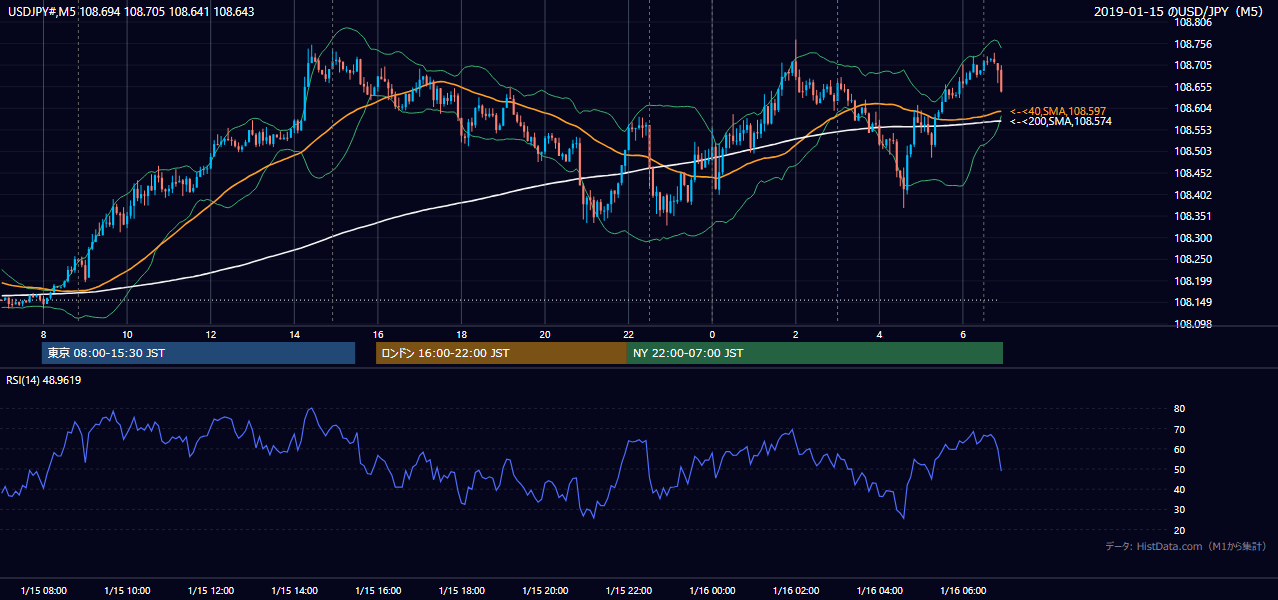1278x600 pixels.
Task: Click the 108.351 price axis label
Action: point(1193,216)
